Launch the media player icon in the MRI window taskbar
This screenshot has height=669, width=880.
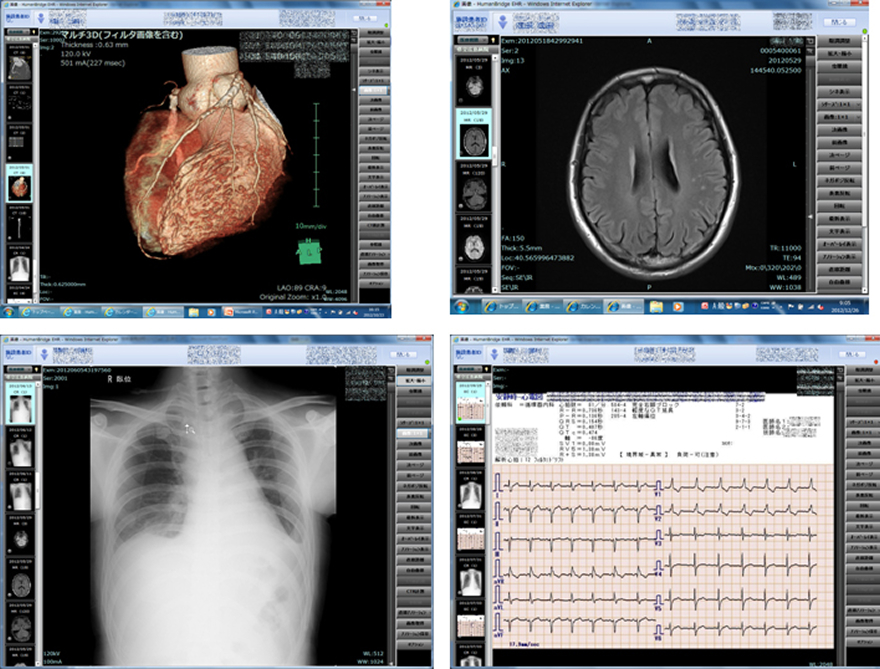[x=680, y=307]
